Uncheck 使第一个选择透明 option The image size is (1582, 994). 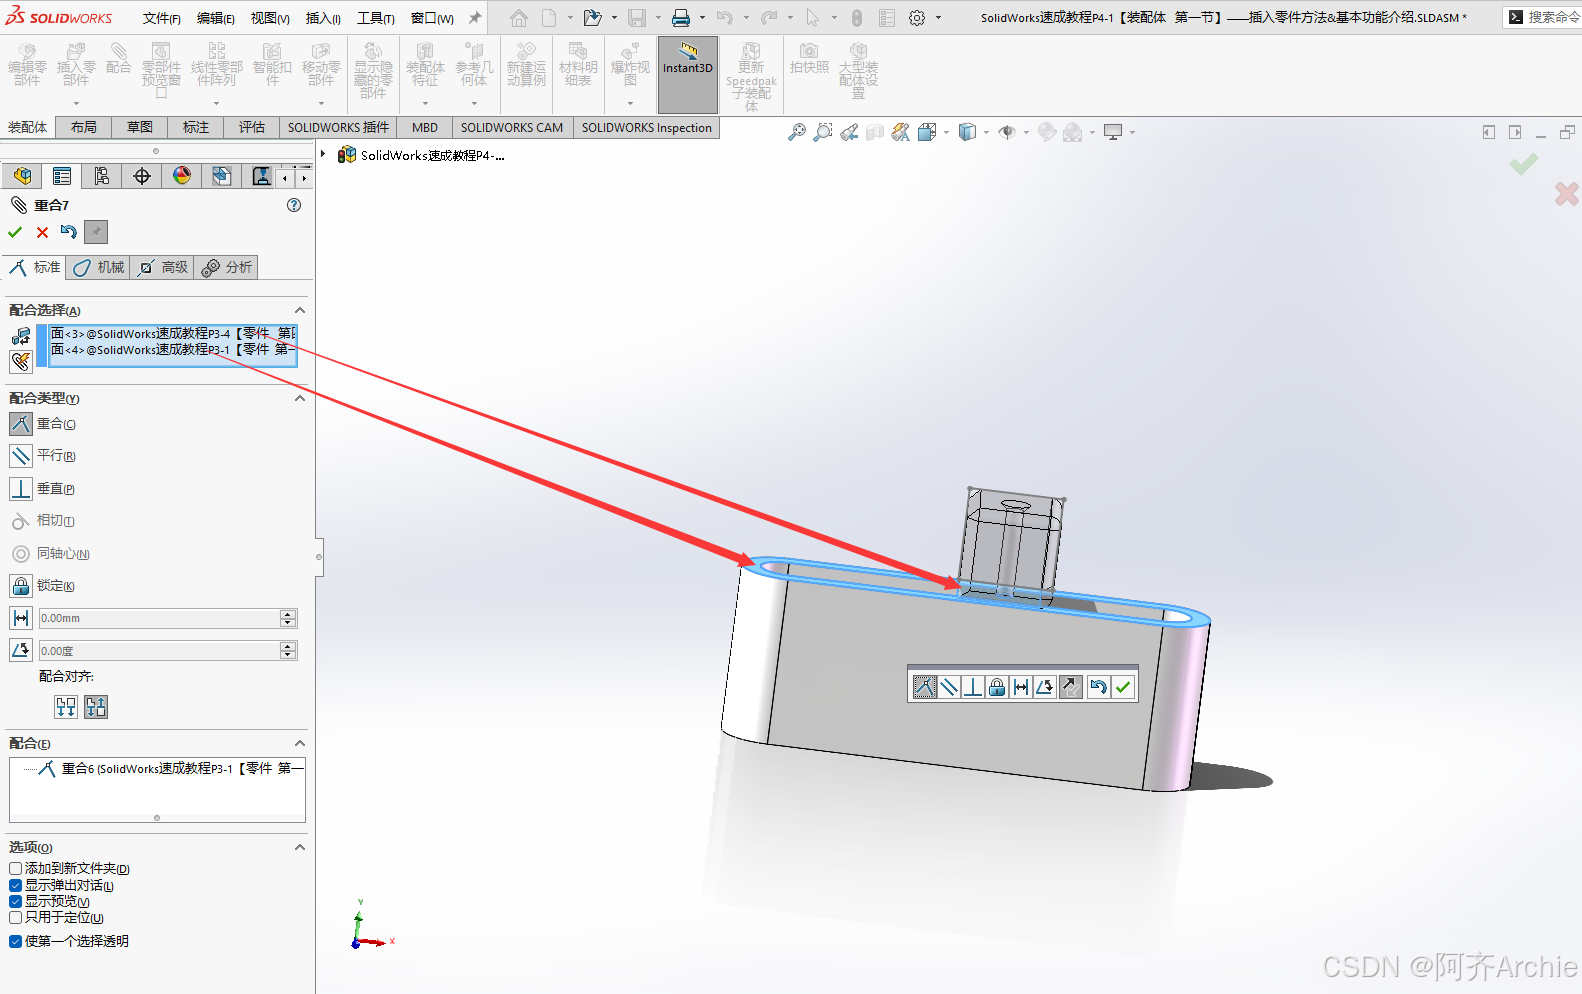click(15, 941)
